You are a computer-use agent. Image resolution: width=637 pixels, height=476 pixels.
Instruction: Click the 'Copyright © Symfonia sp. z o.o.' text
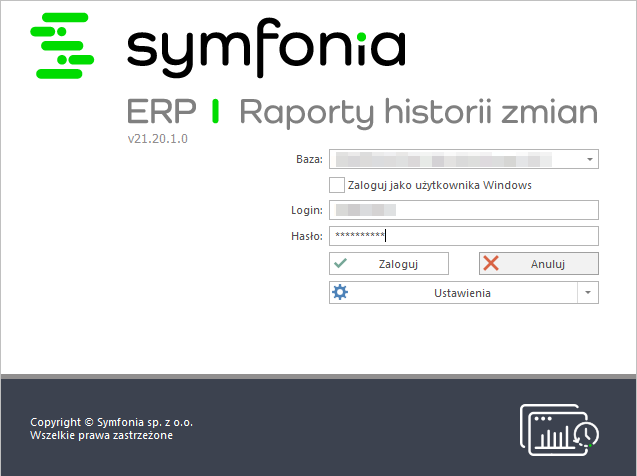[x=111, y=422]
